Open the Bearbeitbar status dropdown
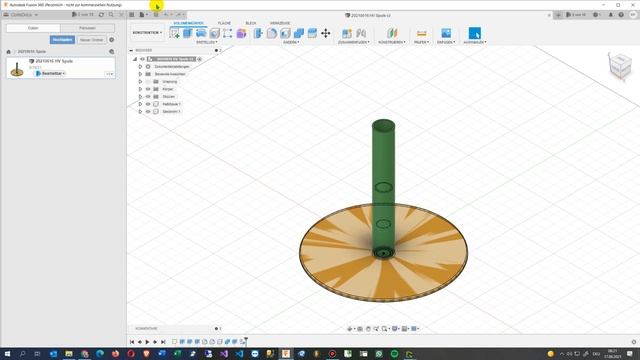 (x=50, y=73)
